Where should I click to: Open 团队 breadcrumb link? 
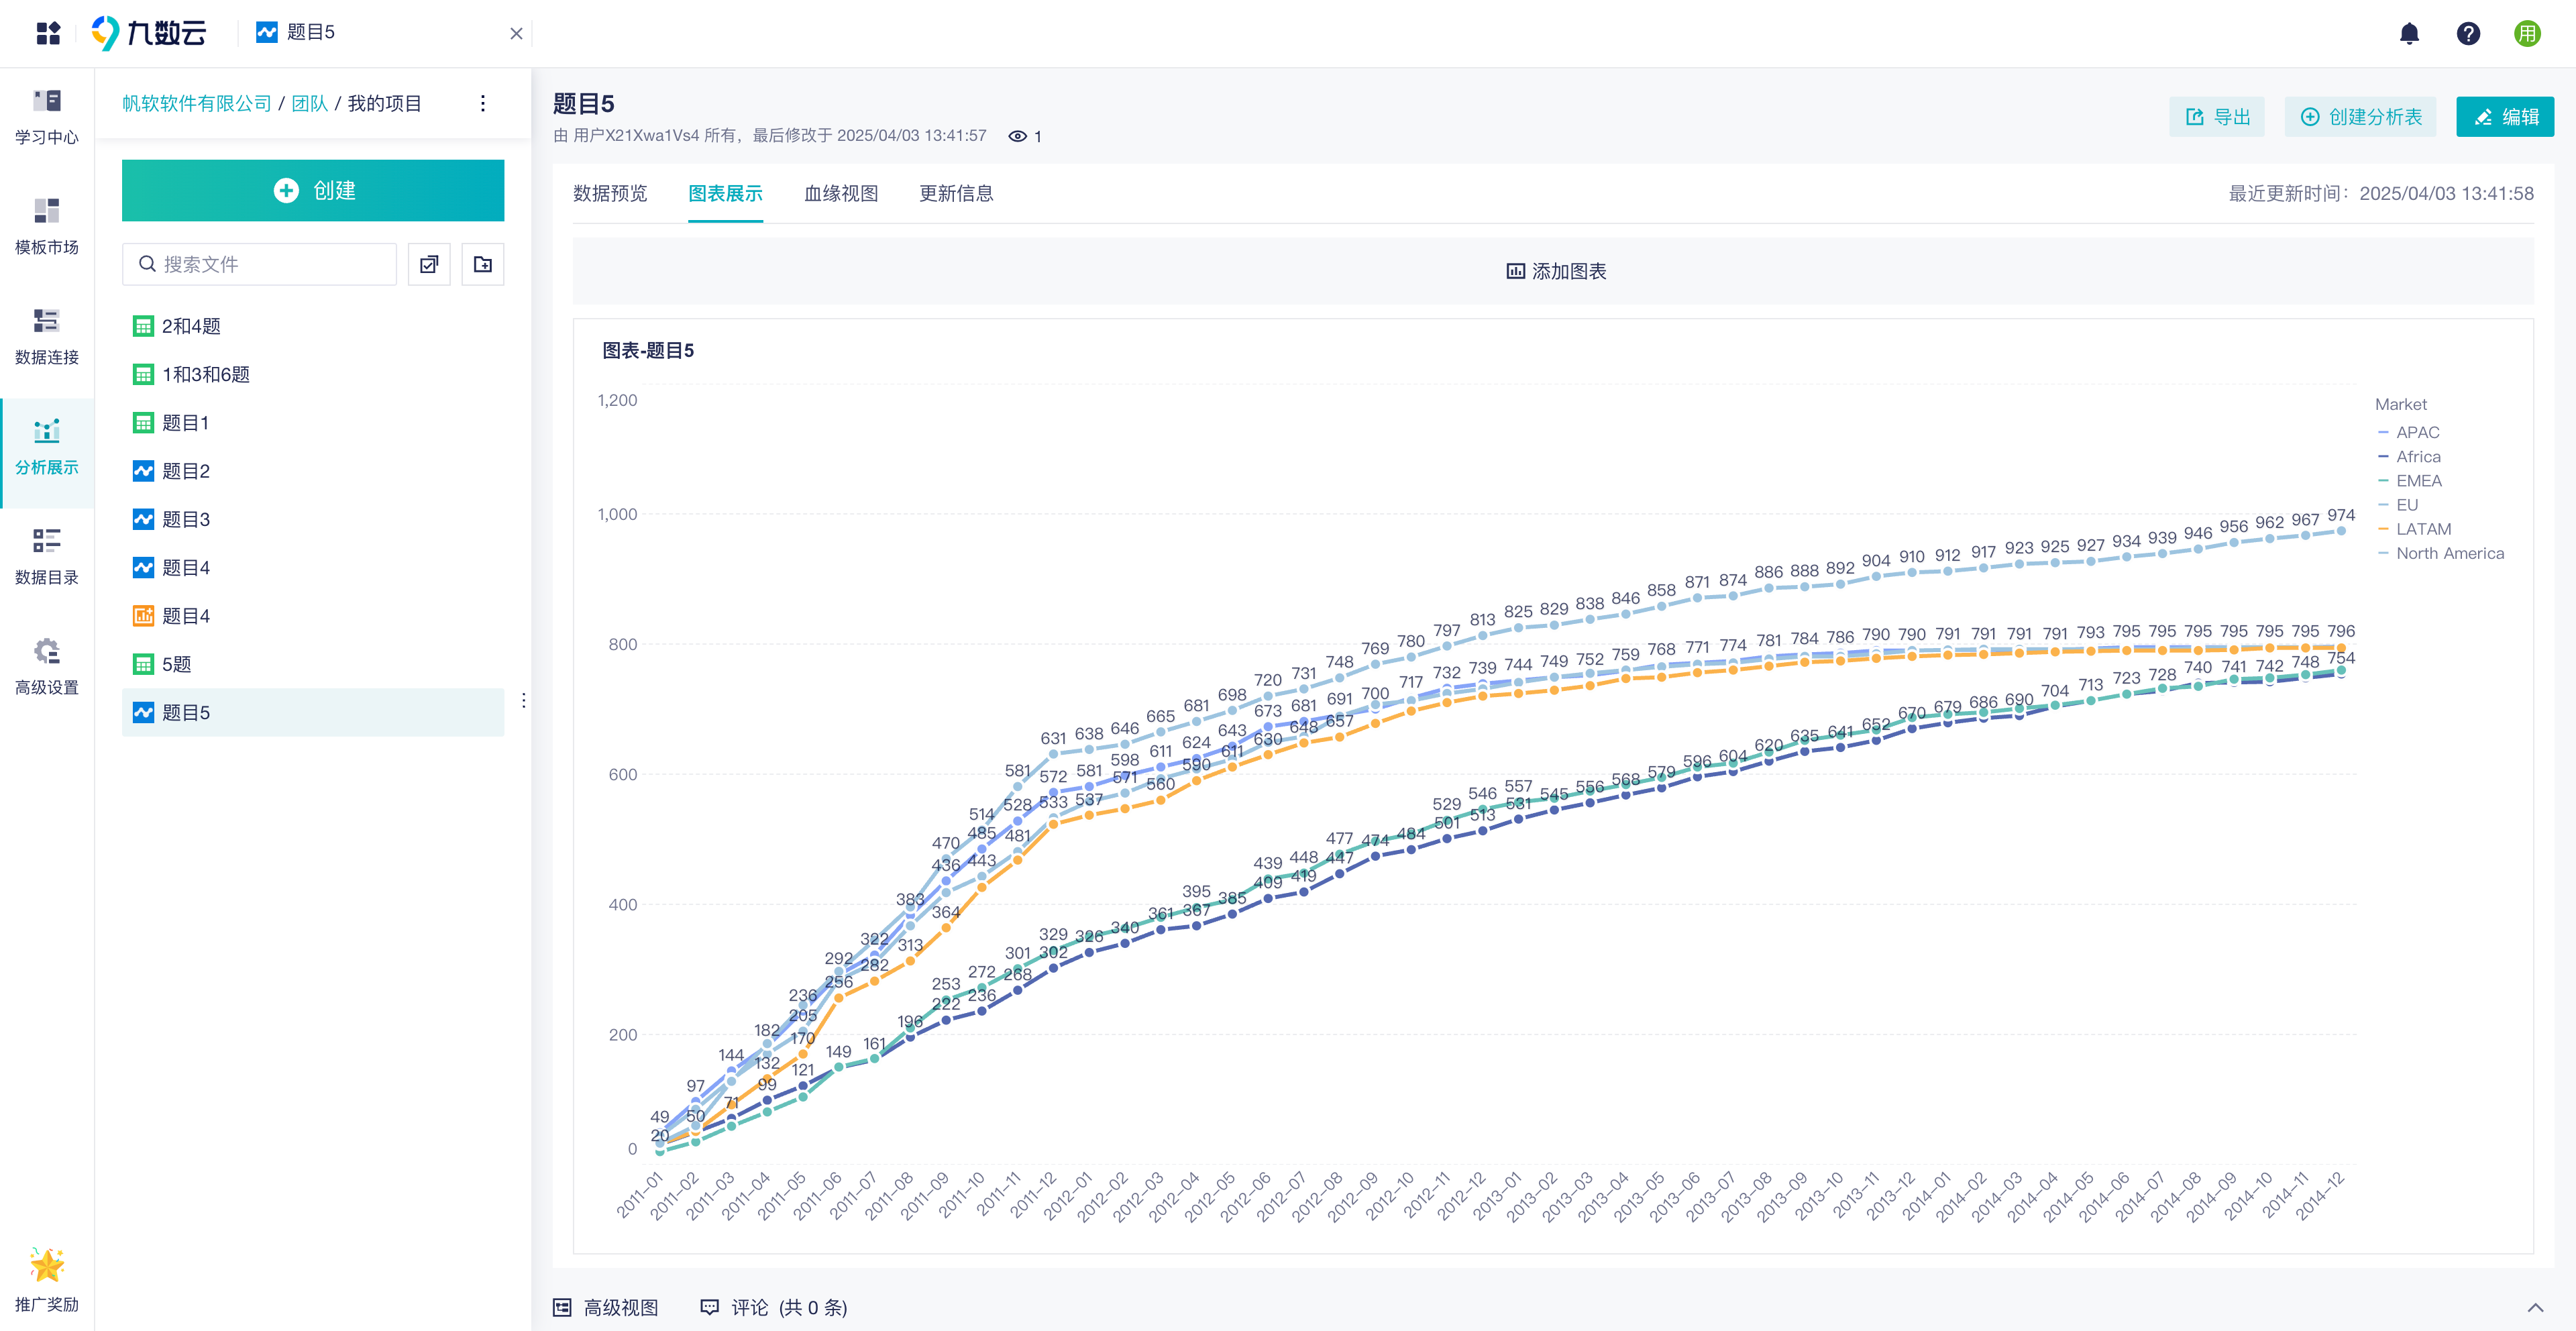click(x=310, y=103)
